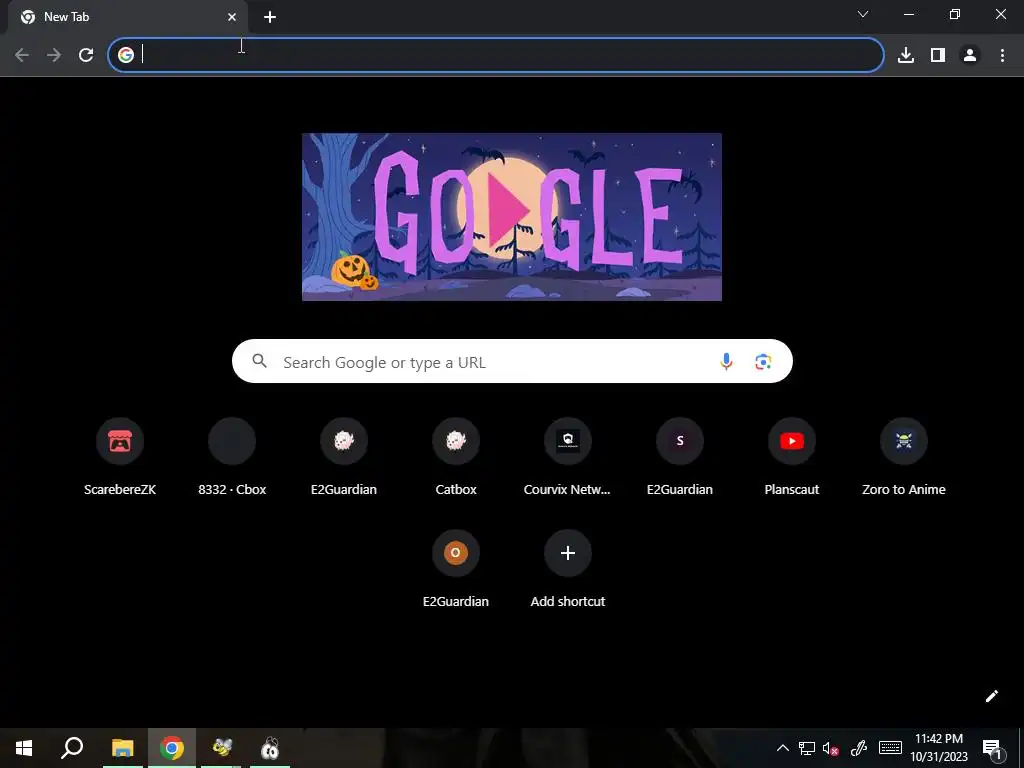Open the clock showing 11:42 PM
1024x768 pixels.
click(x=939, y=748)
